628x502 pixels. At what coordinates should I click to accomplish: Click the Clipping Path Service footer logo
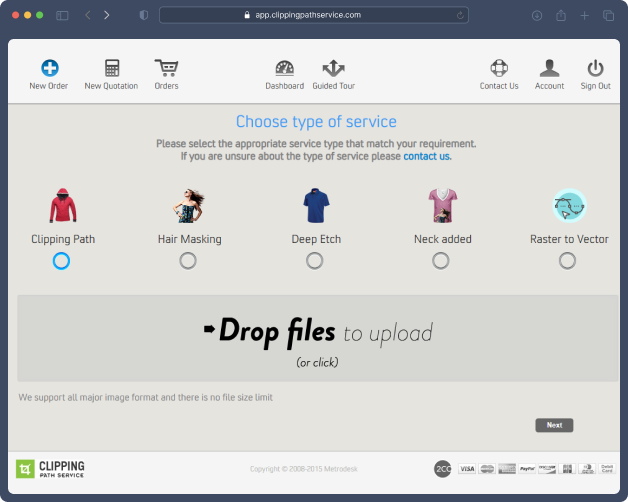pyautogui.click(x=51, y=469)
